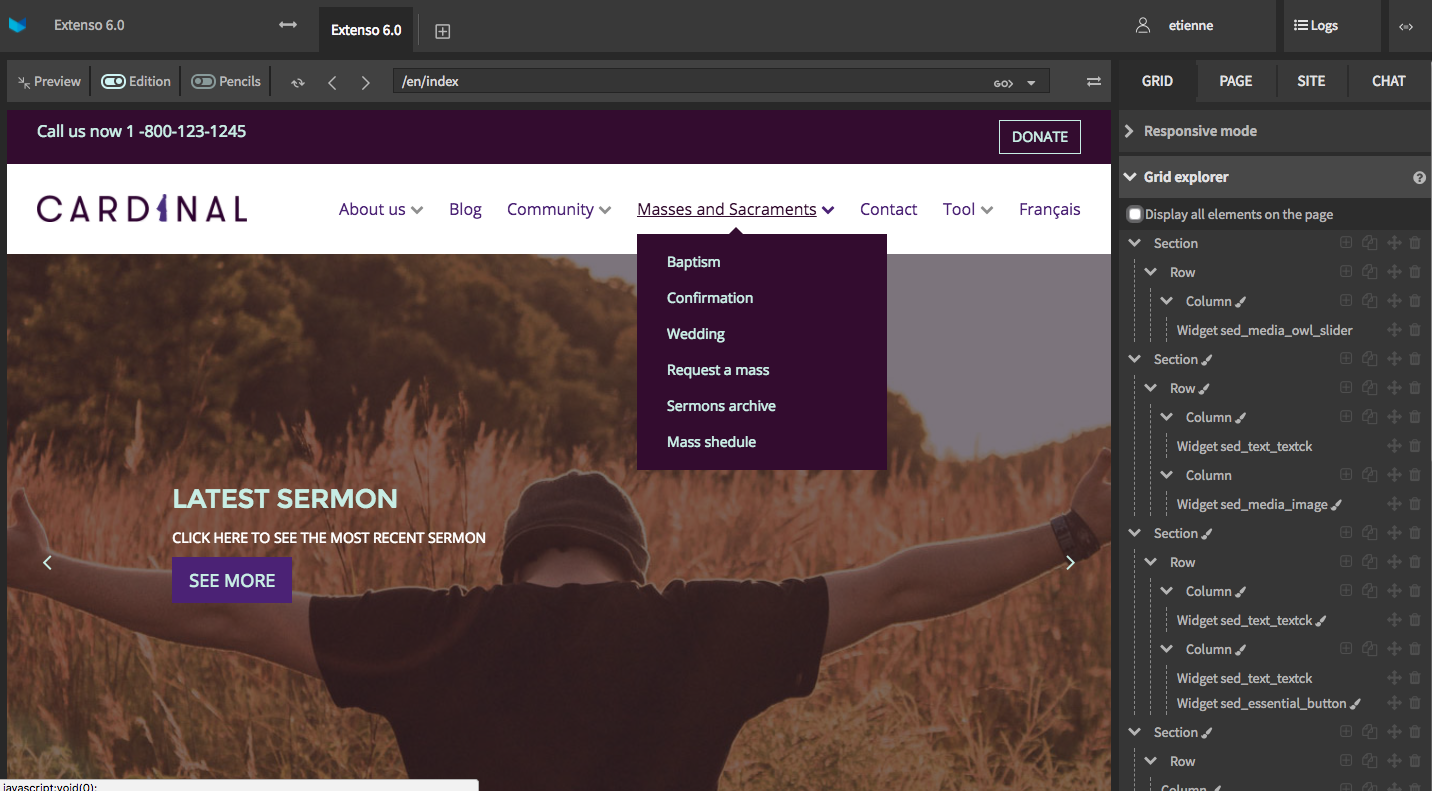Image resolution: width=1432 pixels, height=791 pixels.
Task: Add element to Column above sed_media_owl_slider
Action: (x=1346, y=301)
